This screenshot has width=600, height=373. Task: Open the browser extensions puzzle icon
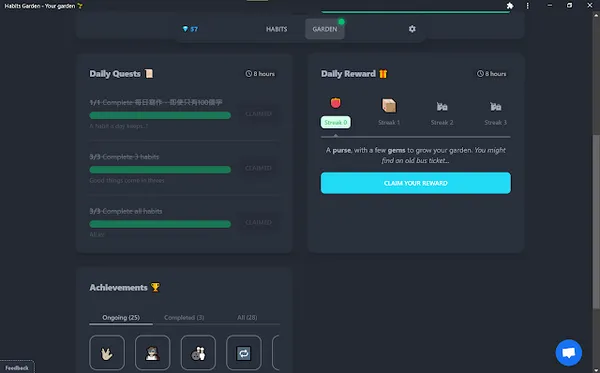tap(510, 6)
